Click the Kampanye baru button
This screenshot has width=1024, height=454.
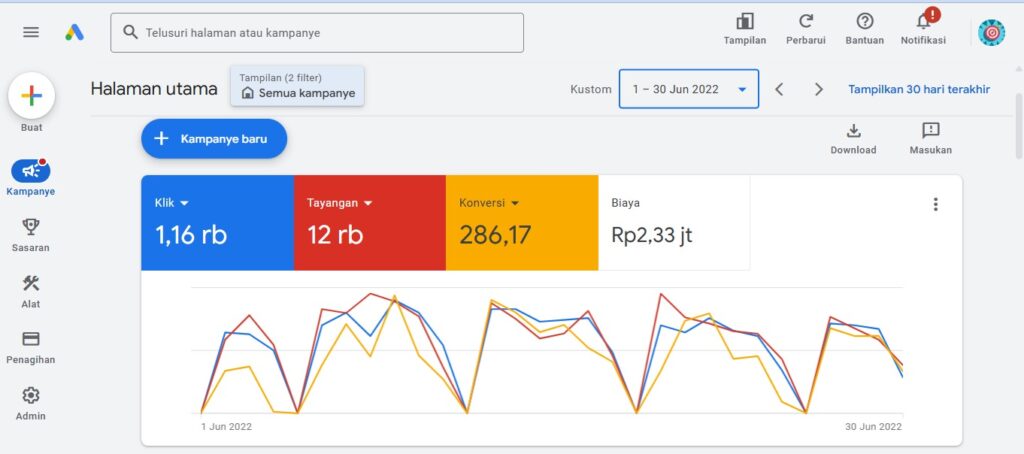pyautogui.click(x=214, y=139)
